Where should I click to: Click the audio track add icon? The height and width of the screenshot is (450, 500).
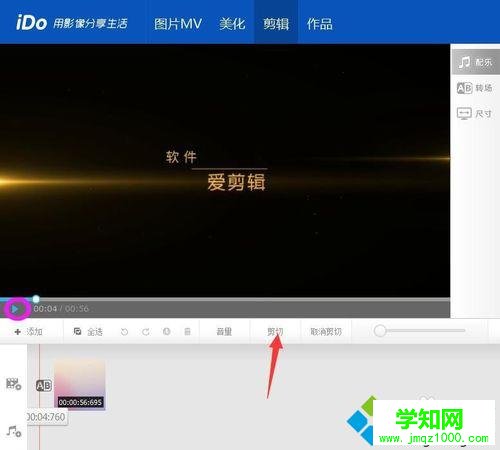[x=14, y=431]
